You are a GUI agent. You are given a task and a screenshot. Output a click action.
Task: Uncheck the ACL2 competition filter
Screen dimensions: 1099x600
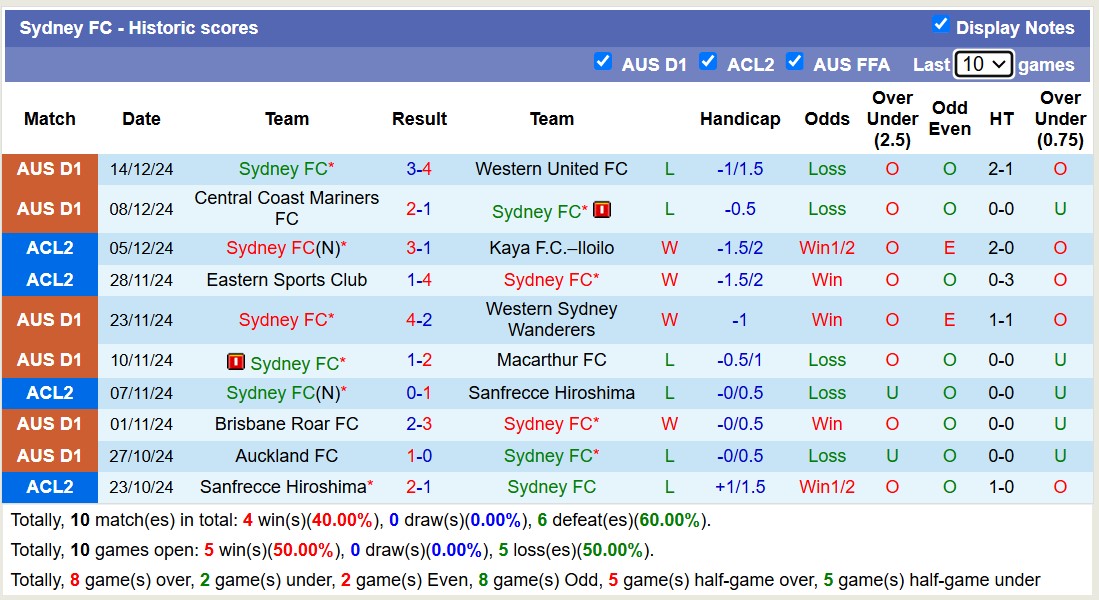(708, 61)
